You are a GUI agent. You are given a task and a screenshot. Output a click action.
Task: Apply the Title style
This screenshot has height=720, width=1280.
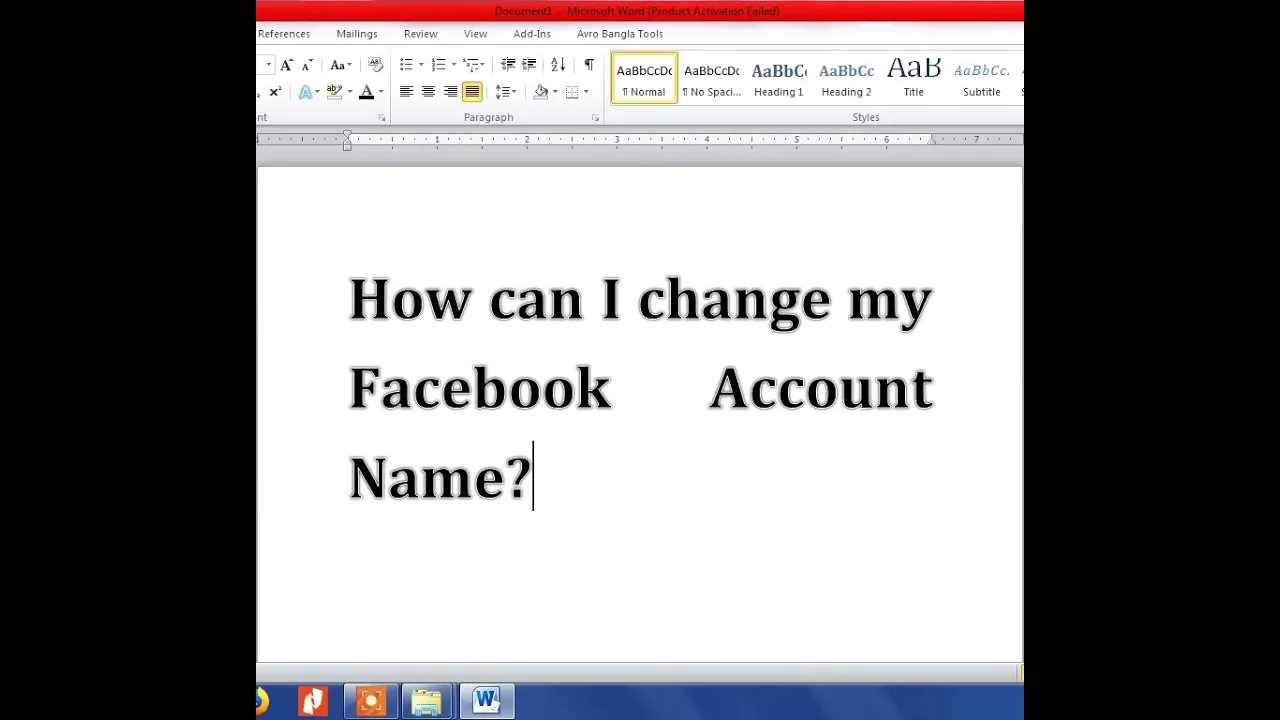click(914, 79)
